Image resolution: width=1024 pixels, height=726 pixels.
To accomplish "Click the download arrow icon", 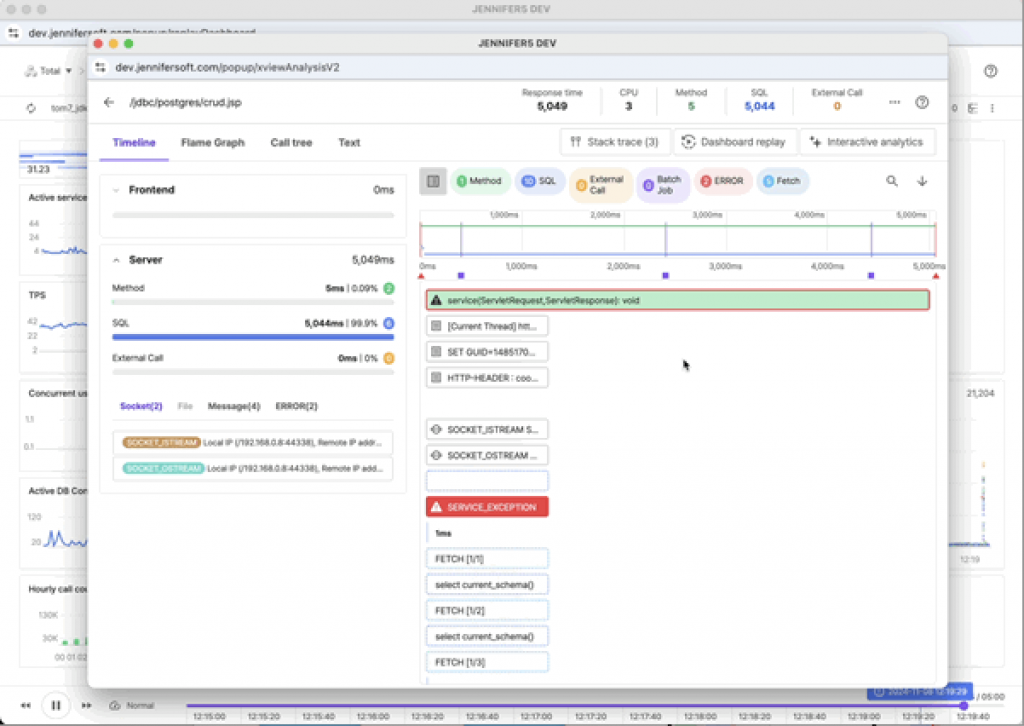I will coord(922,181).
